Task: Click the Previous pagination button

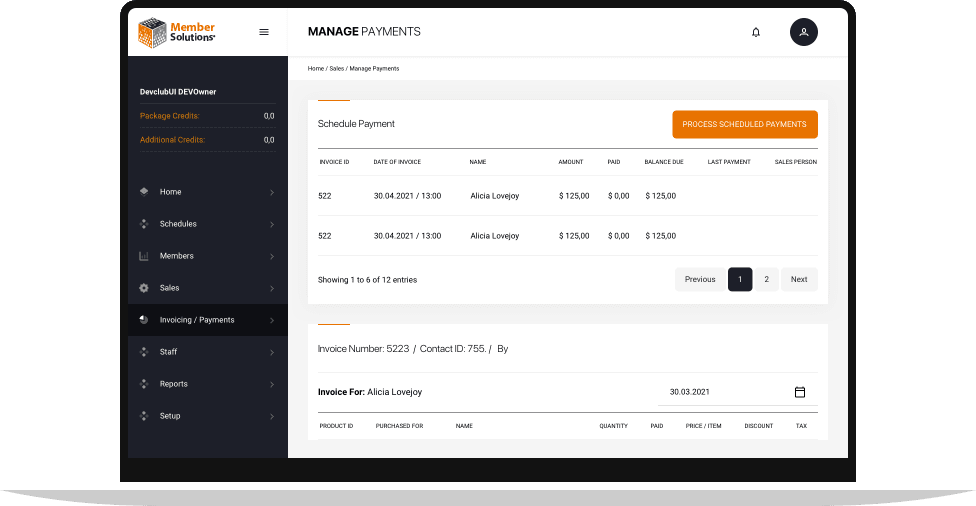Action: (700, 279)
